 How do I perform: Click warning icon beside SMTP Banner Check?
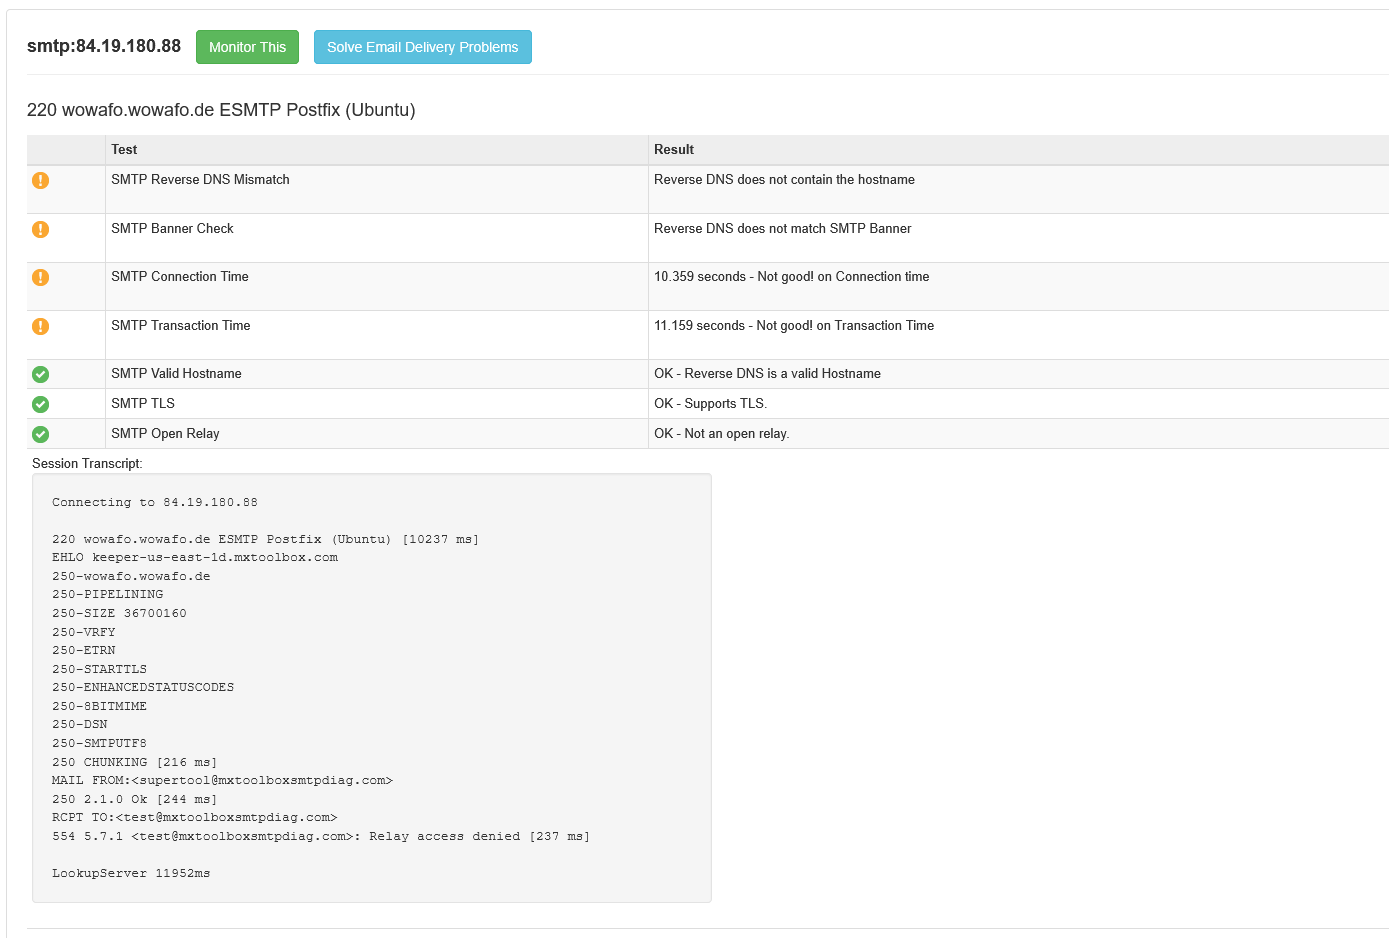pyautogui.click(x=40, y=229)
